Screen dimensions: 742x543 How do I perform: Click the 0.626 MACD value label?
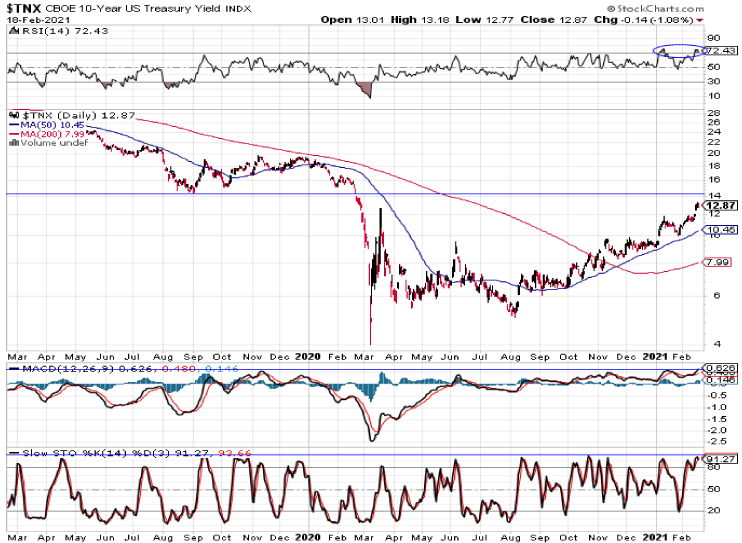(721, 369)
